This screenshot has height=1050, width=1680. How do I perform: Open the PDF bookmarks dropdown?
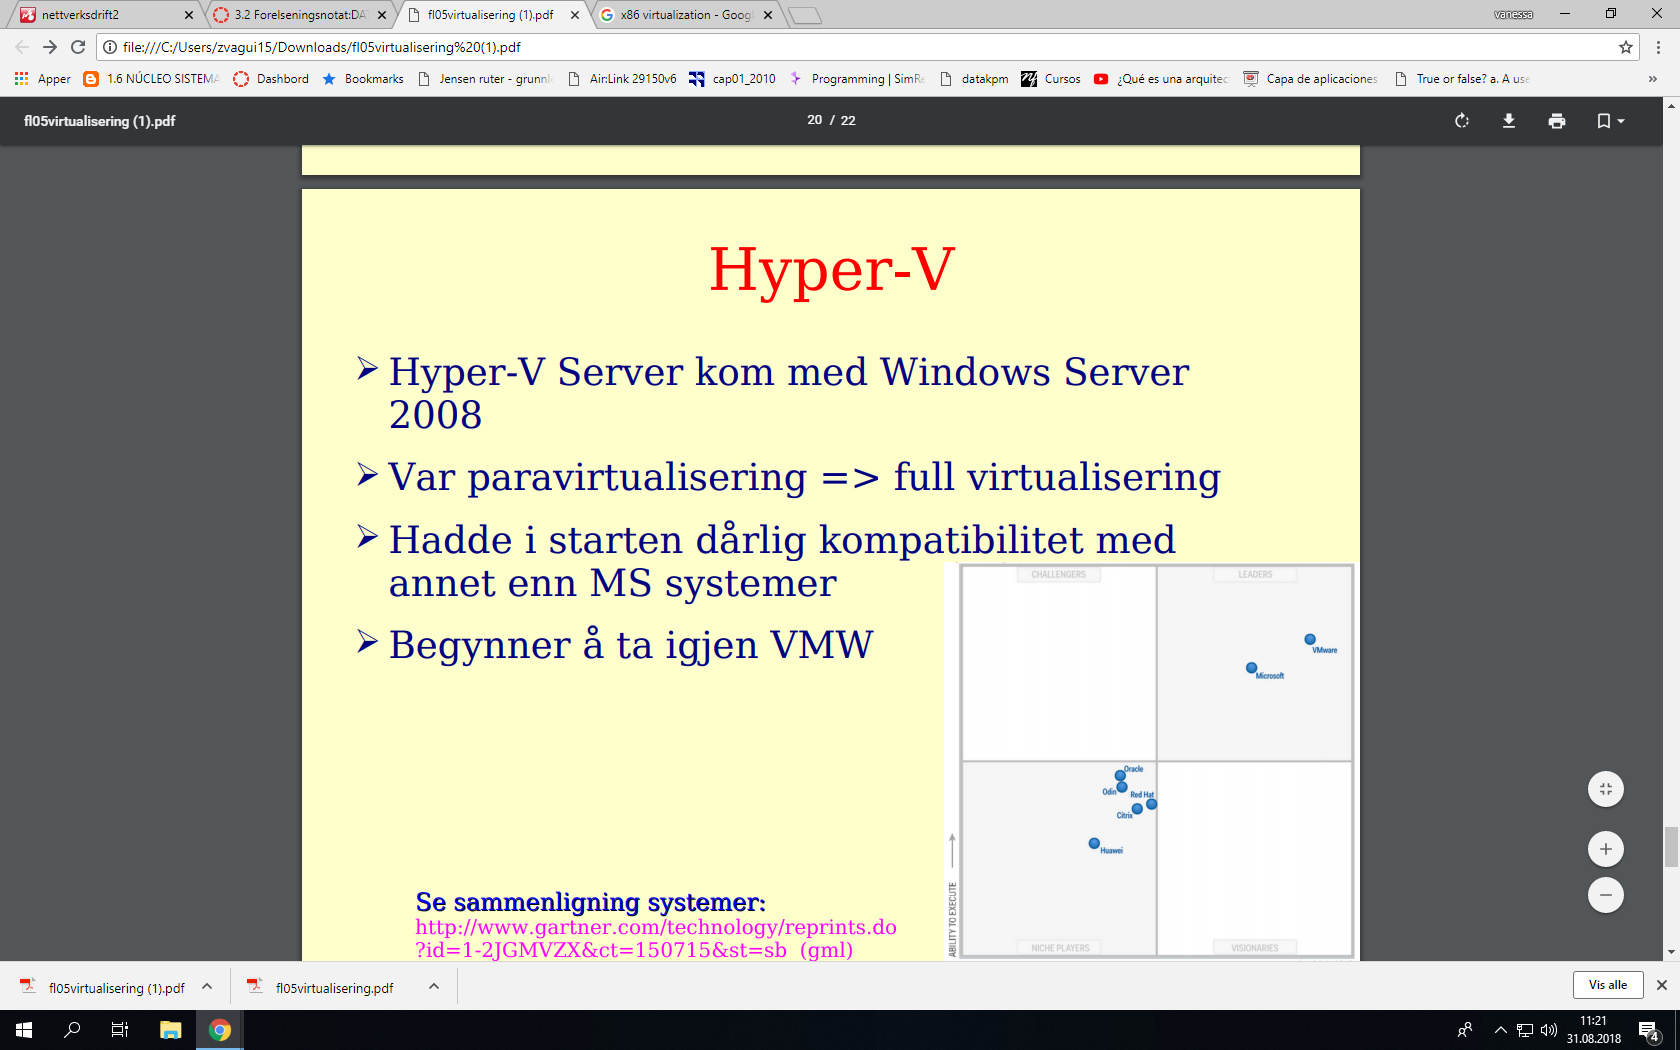[1610, 121]
